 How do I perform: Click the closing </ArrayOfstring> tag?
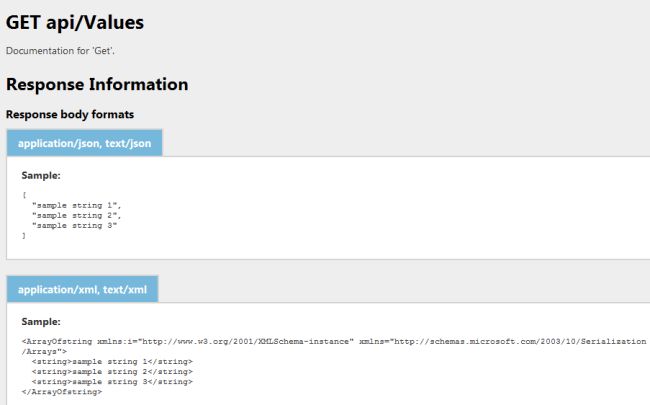click(x=62, y=391)
